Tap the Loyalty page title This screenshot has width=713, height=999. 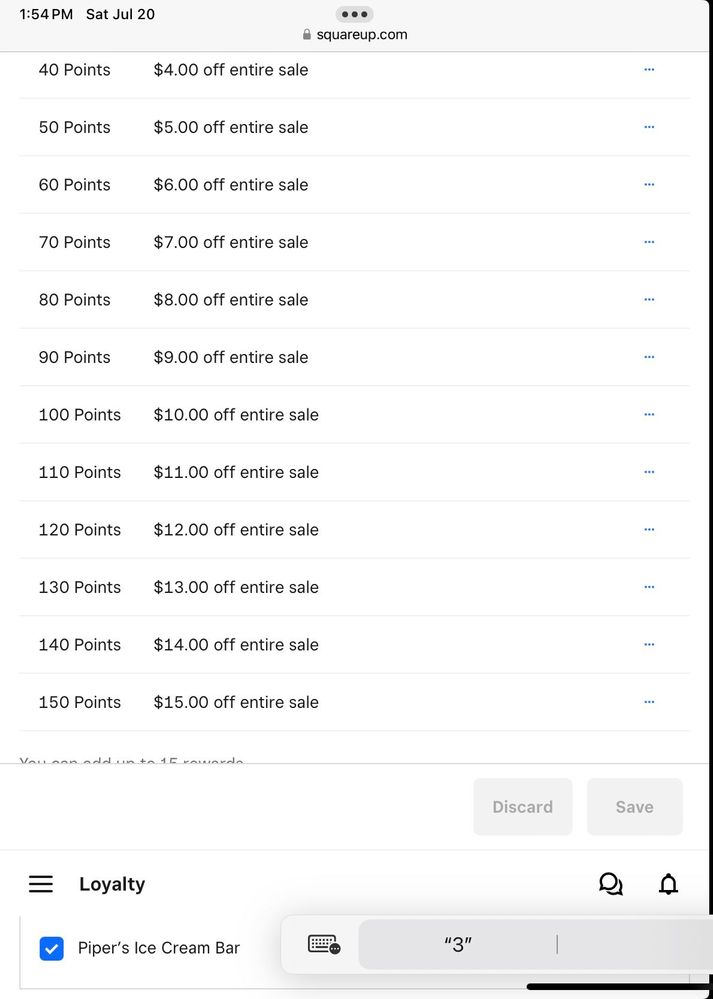click(112, 884)
